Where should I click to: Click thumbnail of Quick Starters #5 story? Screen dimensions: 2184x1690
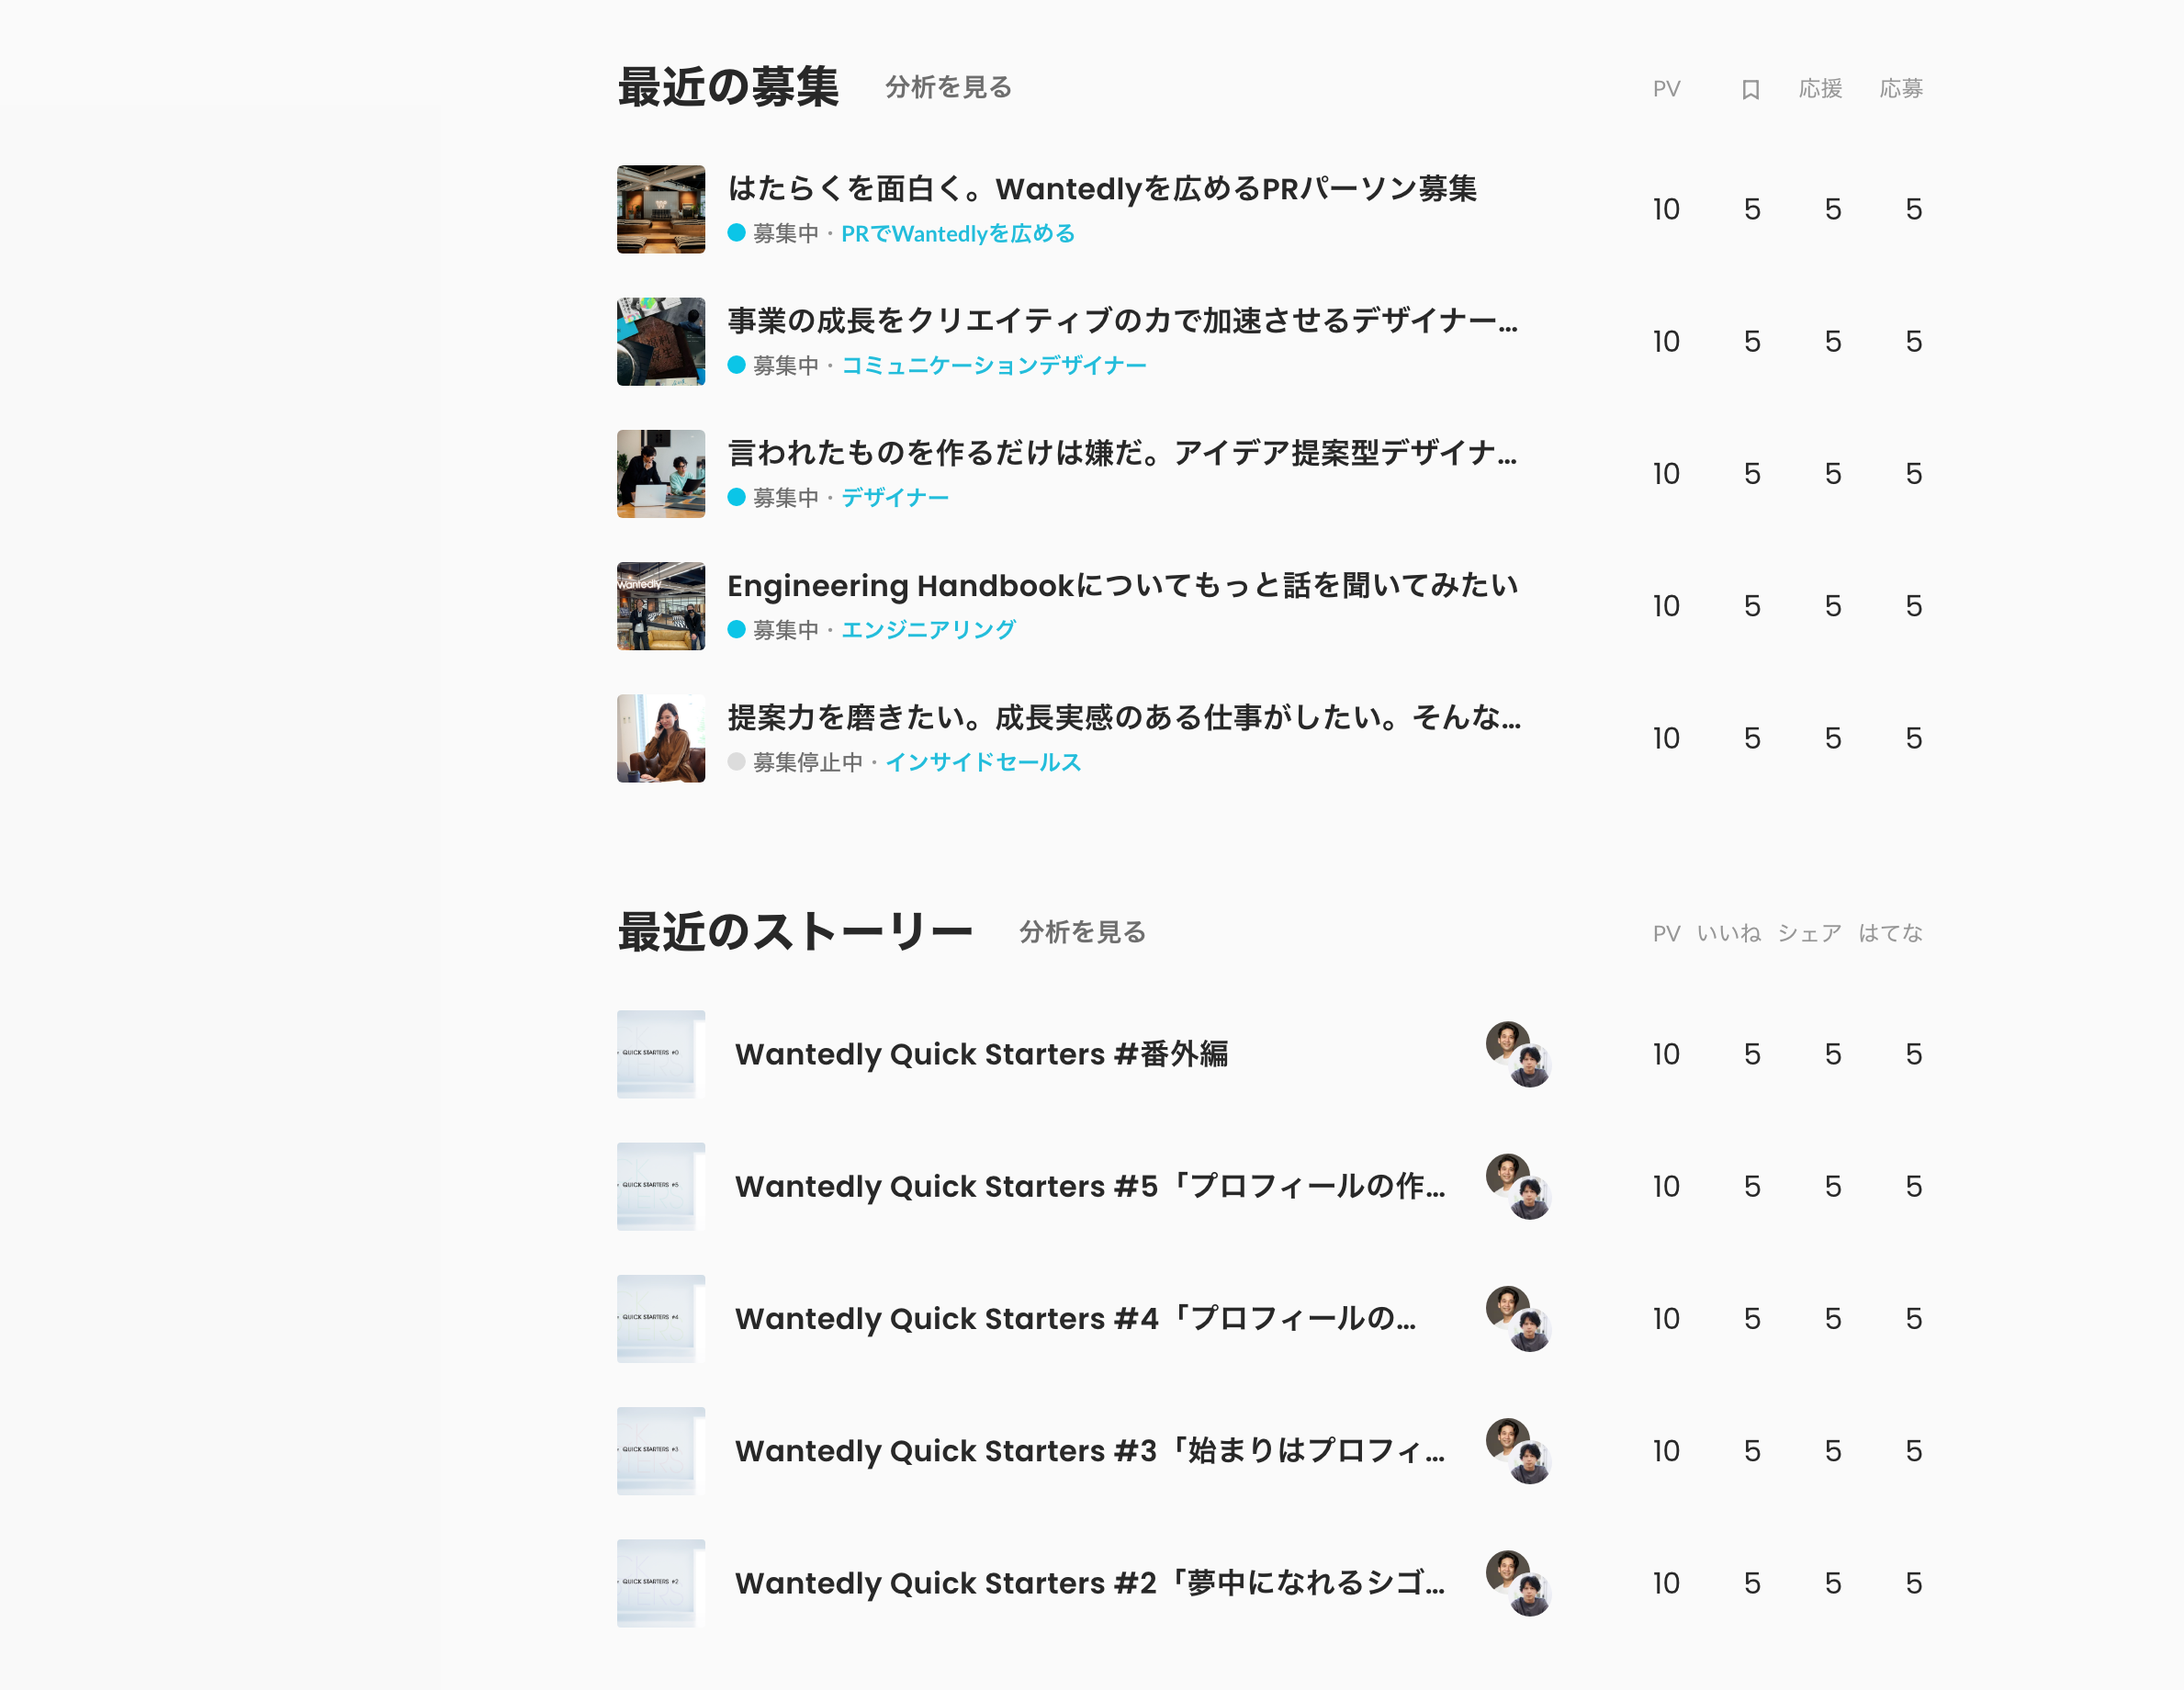click(661, 1186)
